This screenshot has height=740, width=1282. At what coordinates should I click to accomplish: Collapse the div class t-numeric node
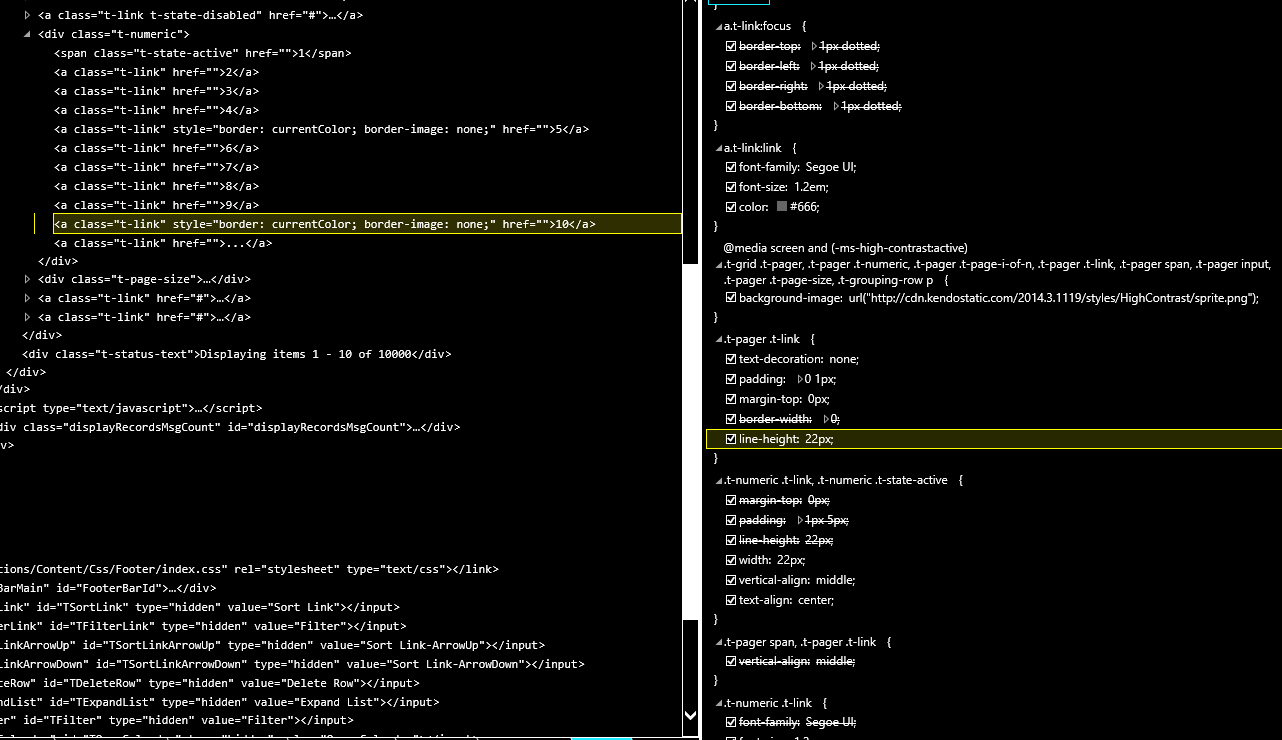point(28,34)
